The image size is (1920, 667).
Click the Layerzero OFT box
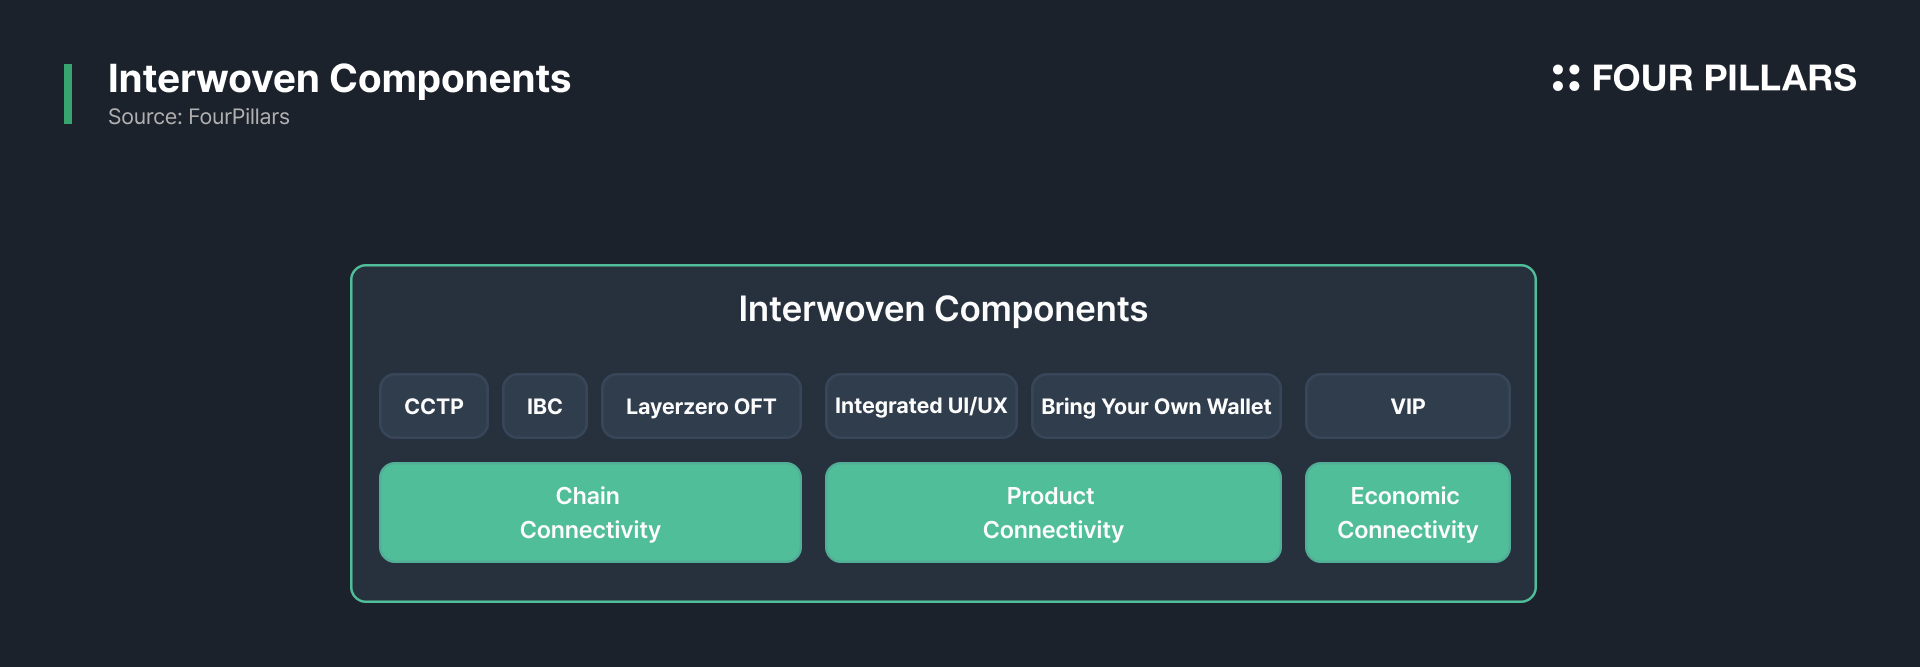click(701, 406)
